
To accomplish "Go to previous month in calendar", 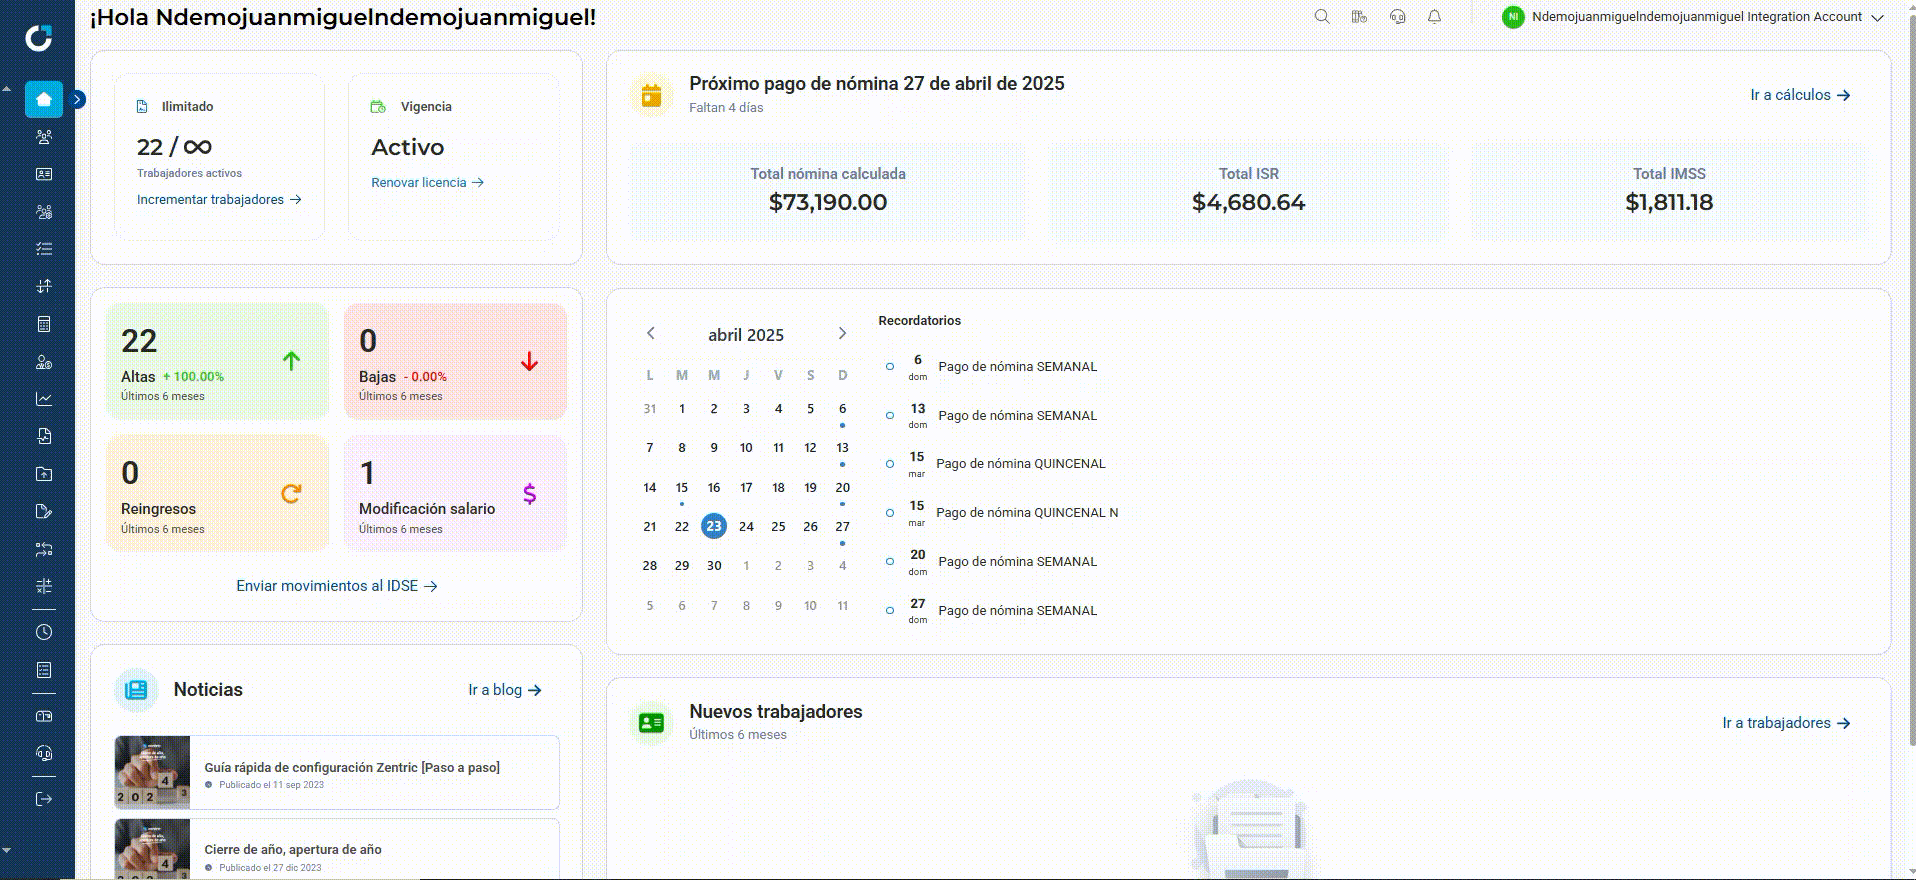I will coord(651,333).
